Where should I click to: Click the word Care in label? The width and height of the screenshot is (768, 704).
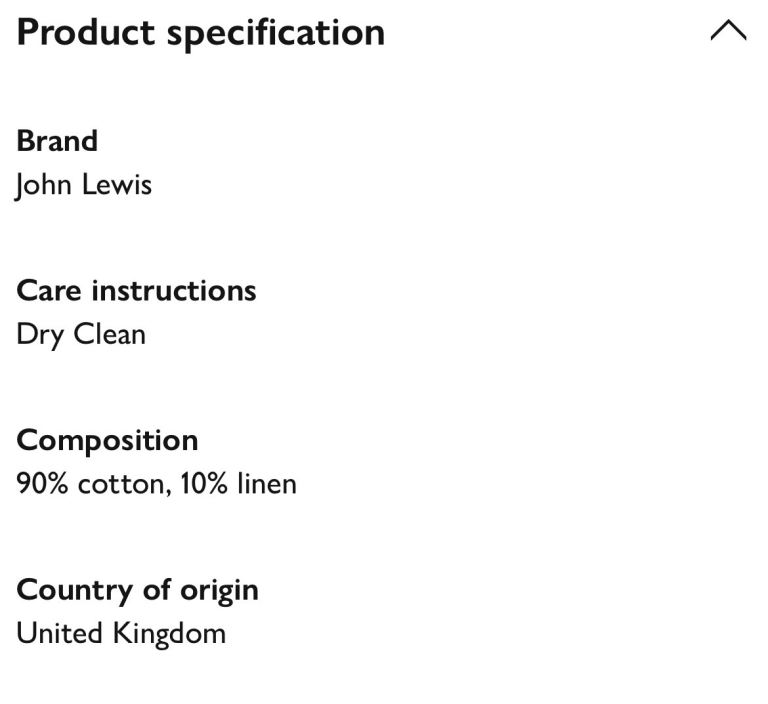click(x=49, y=291)
